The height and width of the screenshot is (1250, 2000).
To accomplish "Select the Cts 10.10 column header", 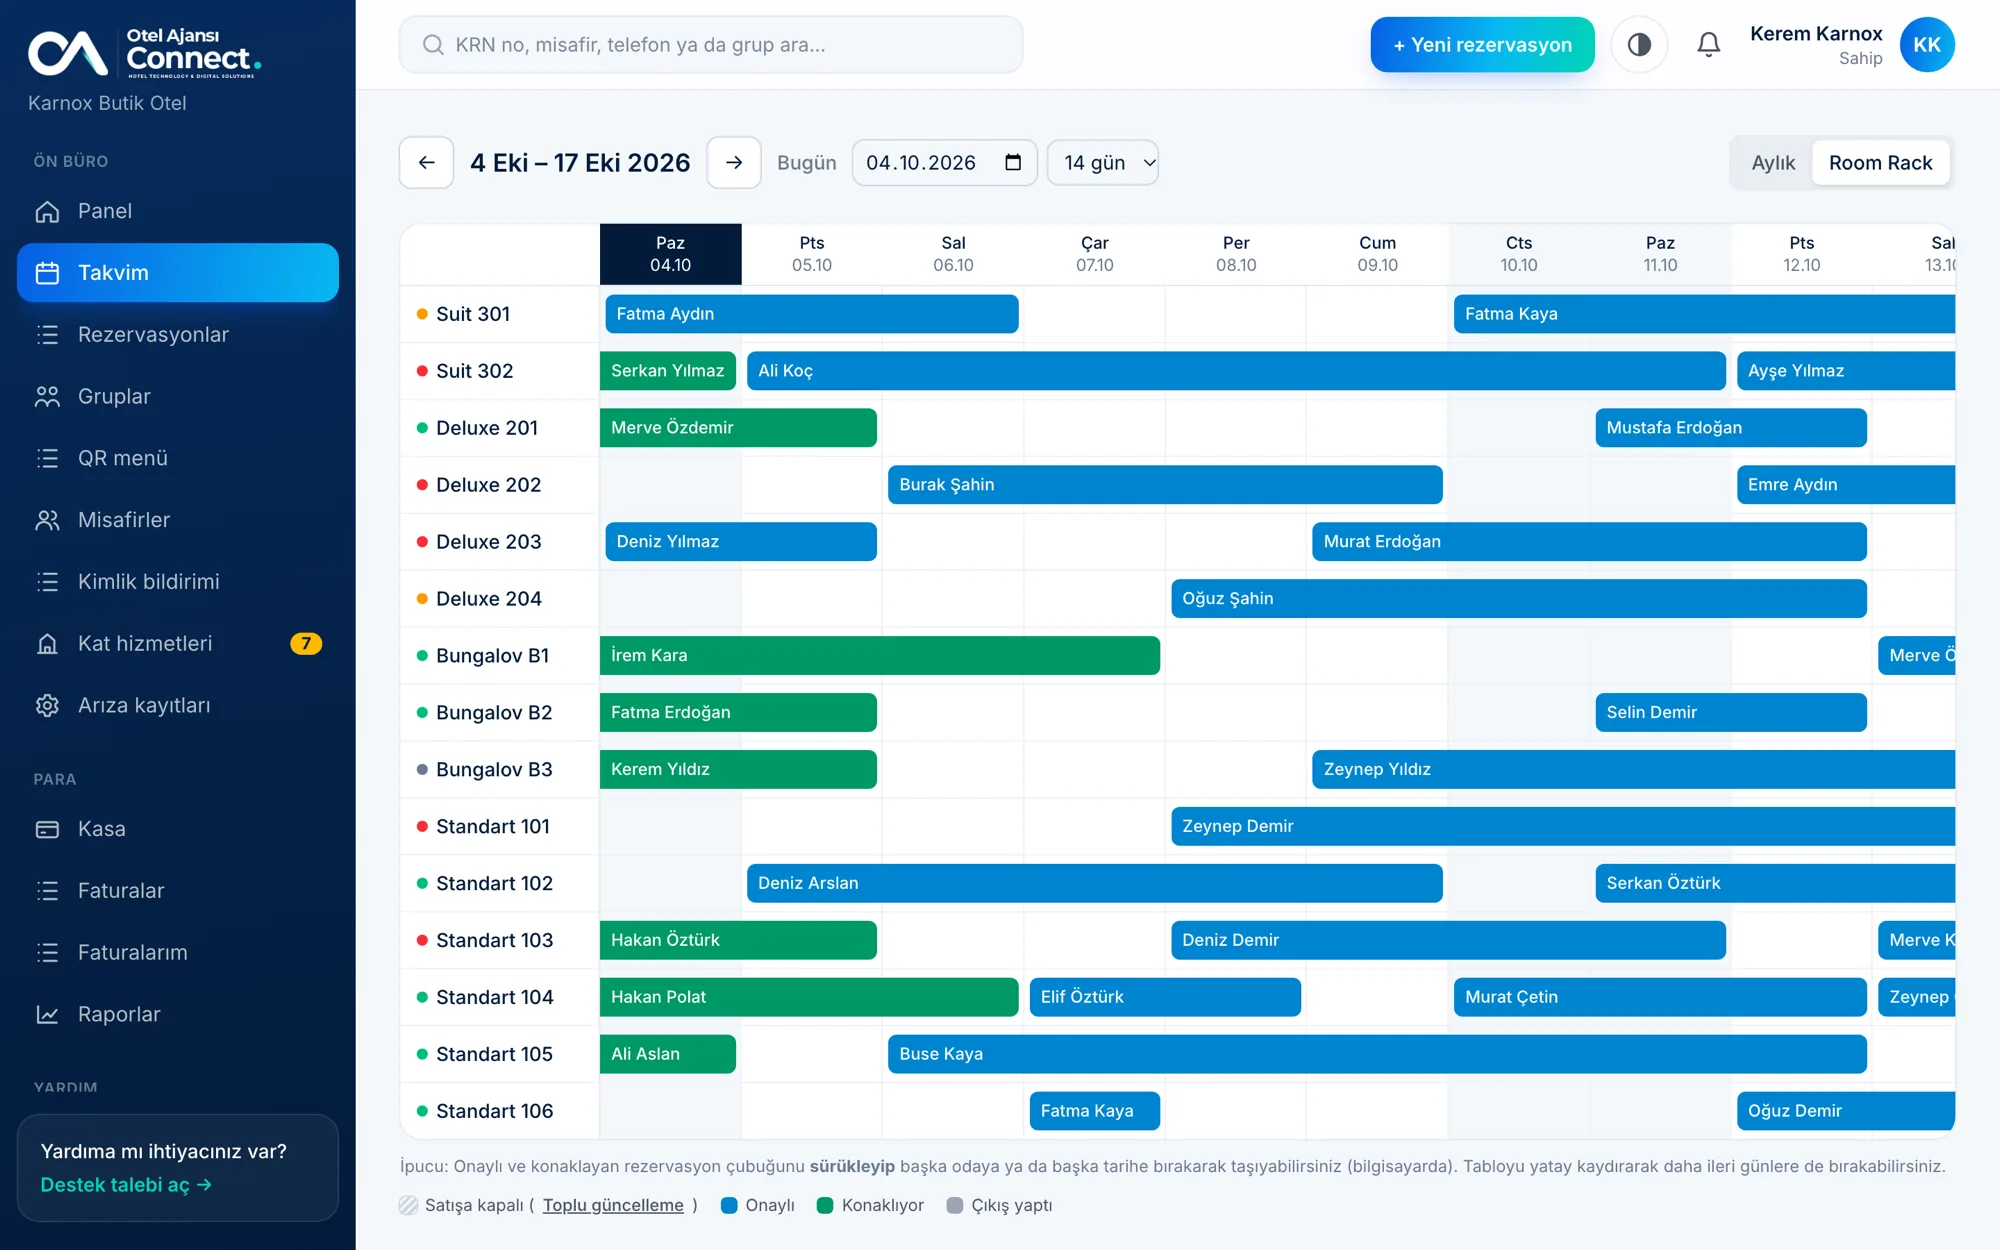I will coord(1518,254).
